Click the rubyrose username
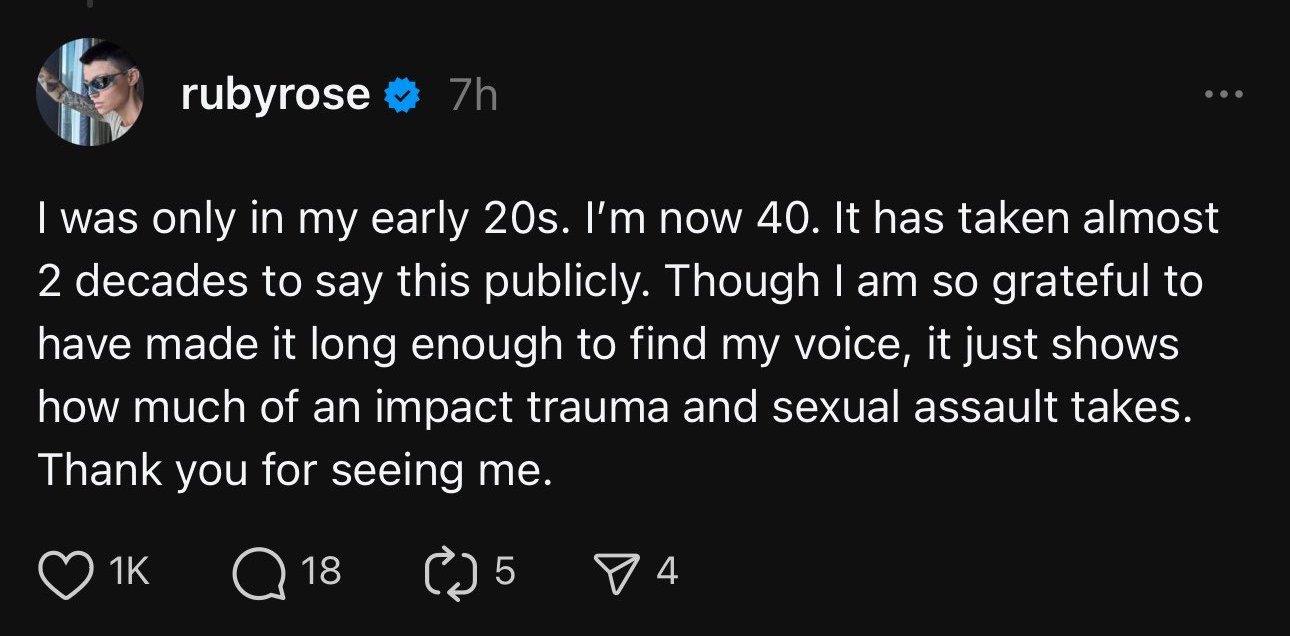This screenshot has width=1290, height=636. 276,95
